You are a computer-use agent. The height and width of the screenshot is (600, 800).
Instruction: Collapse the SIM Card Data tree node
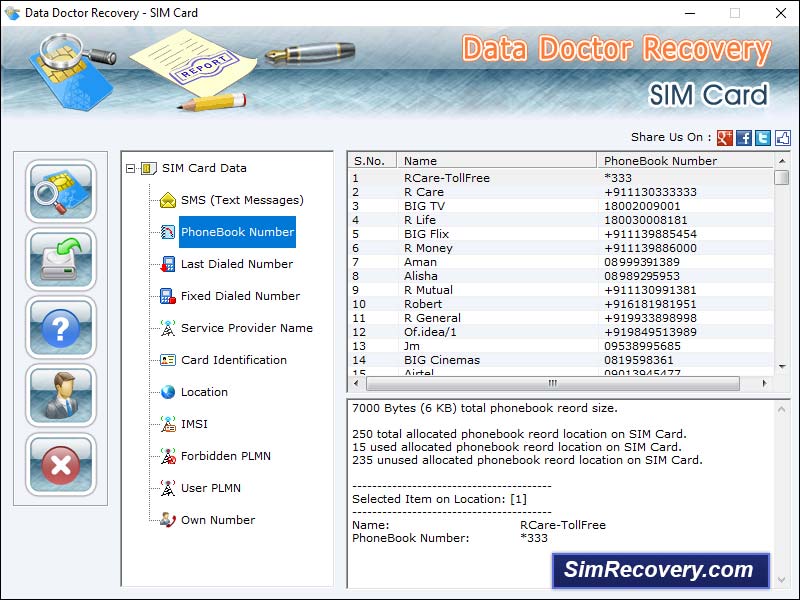[x=131, y=168]
